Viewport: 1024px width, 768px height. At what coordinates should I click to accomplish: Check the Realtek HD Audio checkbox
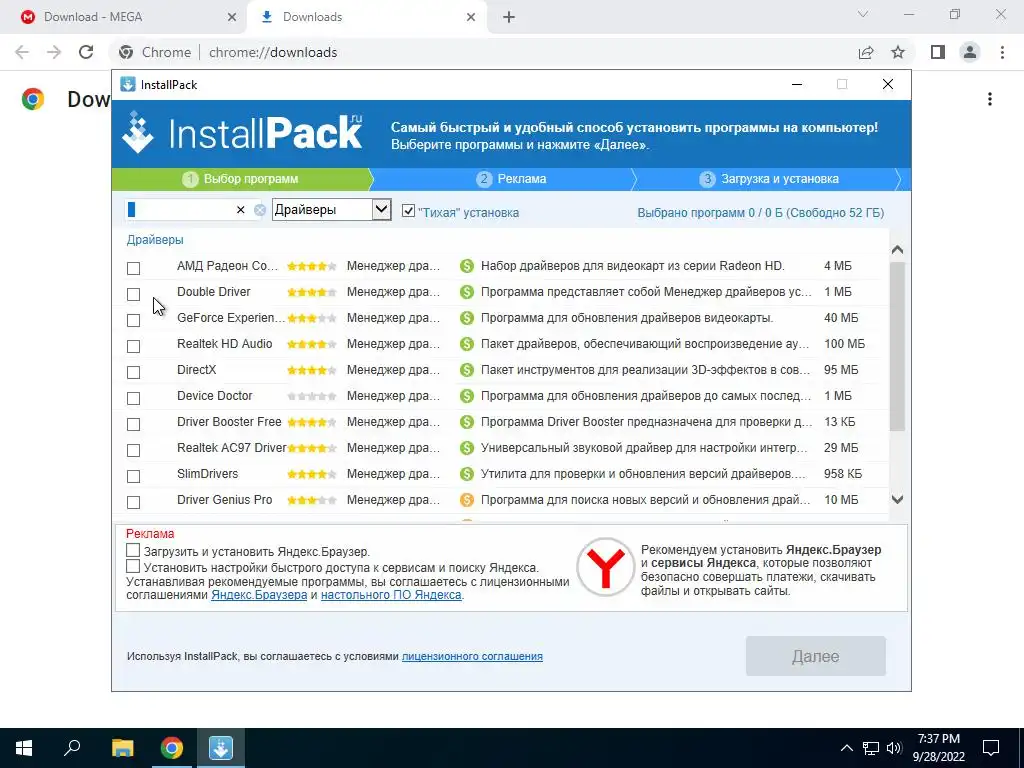pos(133,347)
